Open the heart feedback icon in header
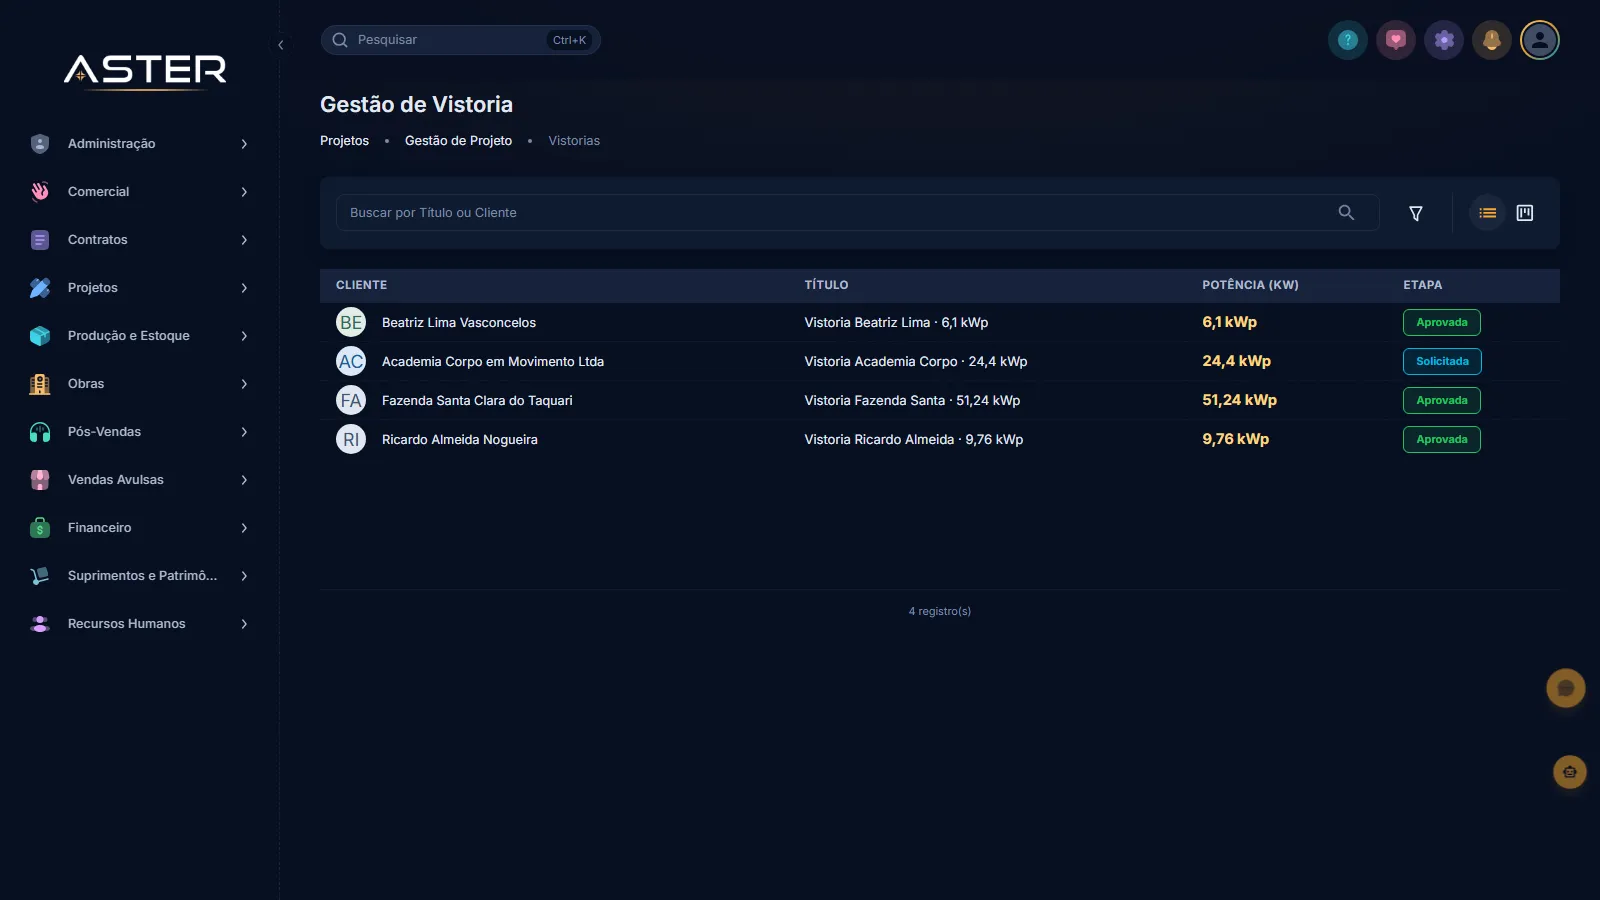The width and height of the screenshot is (1600, 900). point(1396,40)
